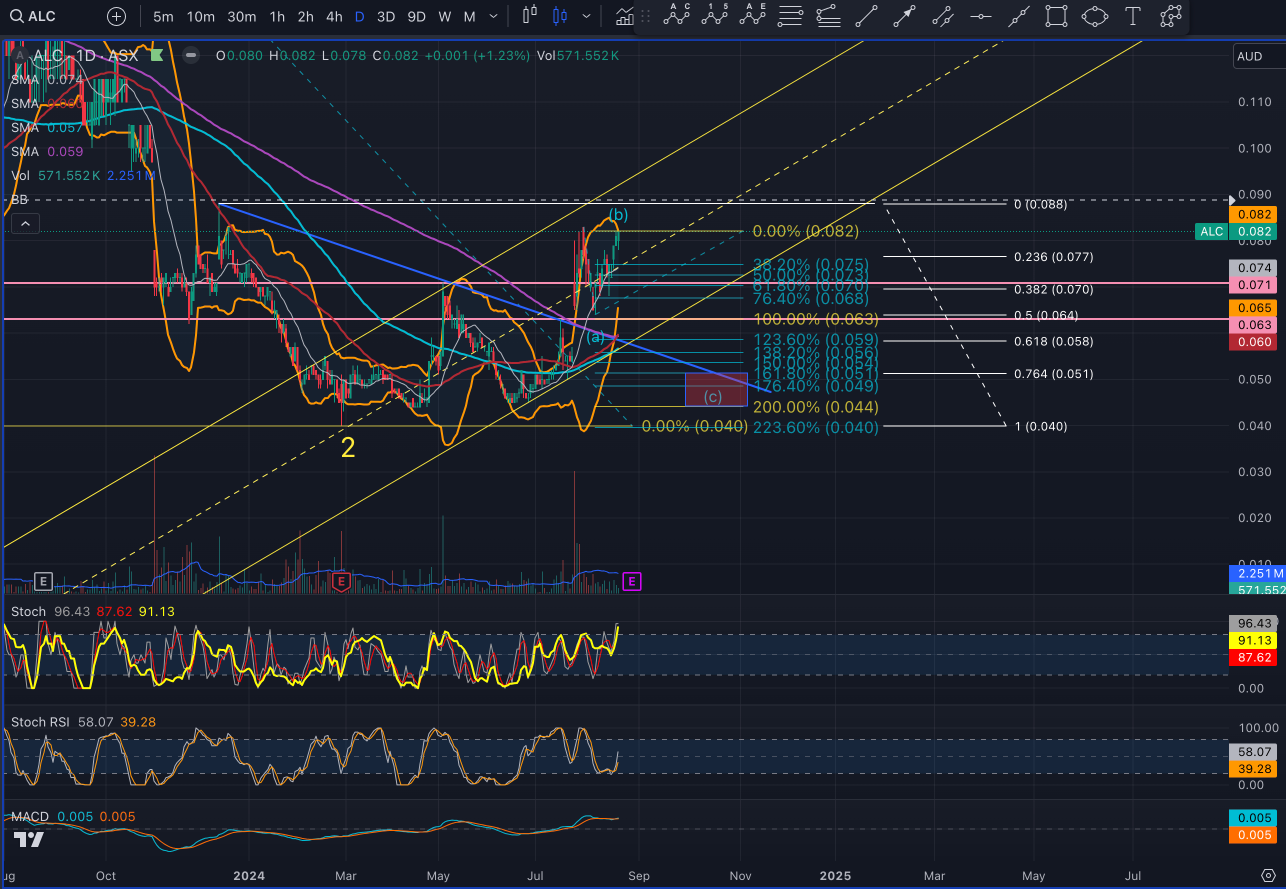Image resolution: width=1286 pixels, height=889 pixels.
Task: Switch to the 2h timeframe
Action: coord(305,16)
